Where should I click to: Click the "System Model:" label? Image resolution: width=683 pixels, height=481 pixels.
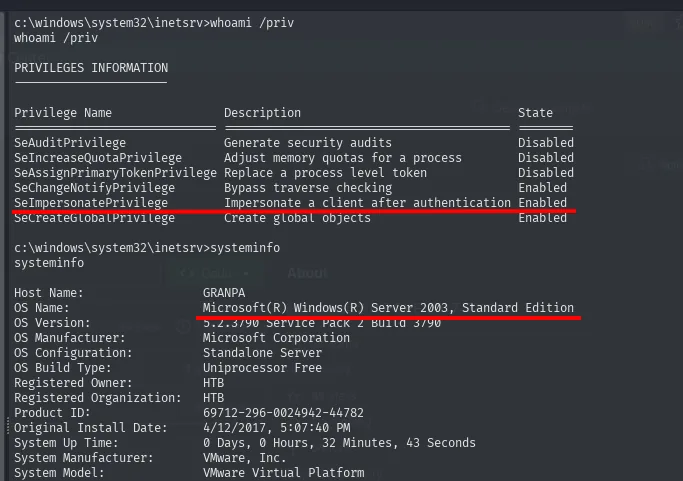pyautogui.click(x=59, y=473)
